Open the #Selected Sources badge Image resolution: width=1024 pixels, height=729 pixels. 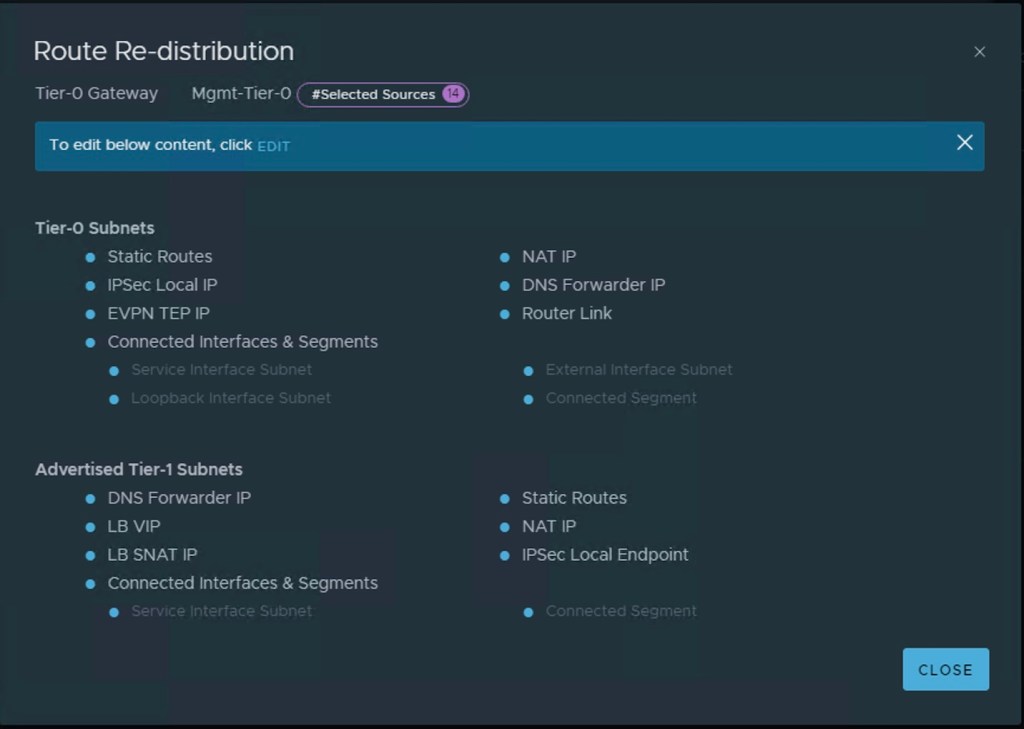tap(373, 94)
